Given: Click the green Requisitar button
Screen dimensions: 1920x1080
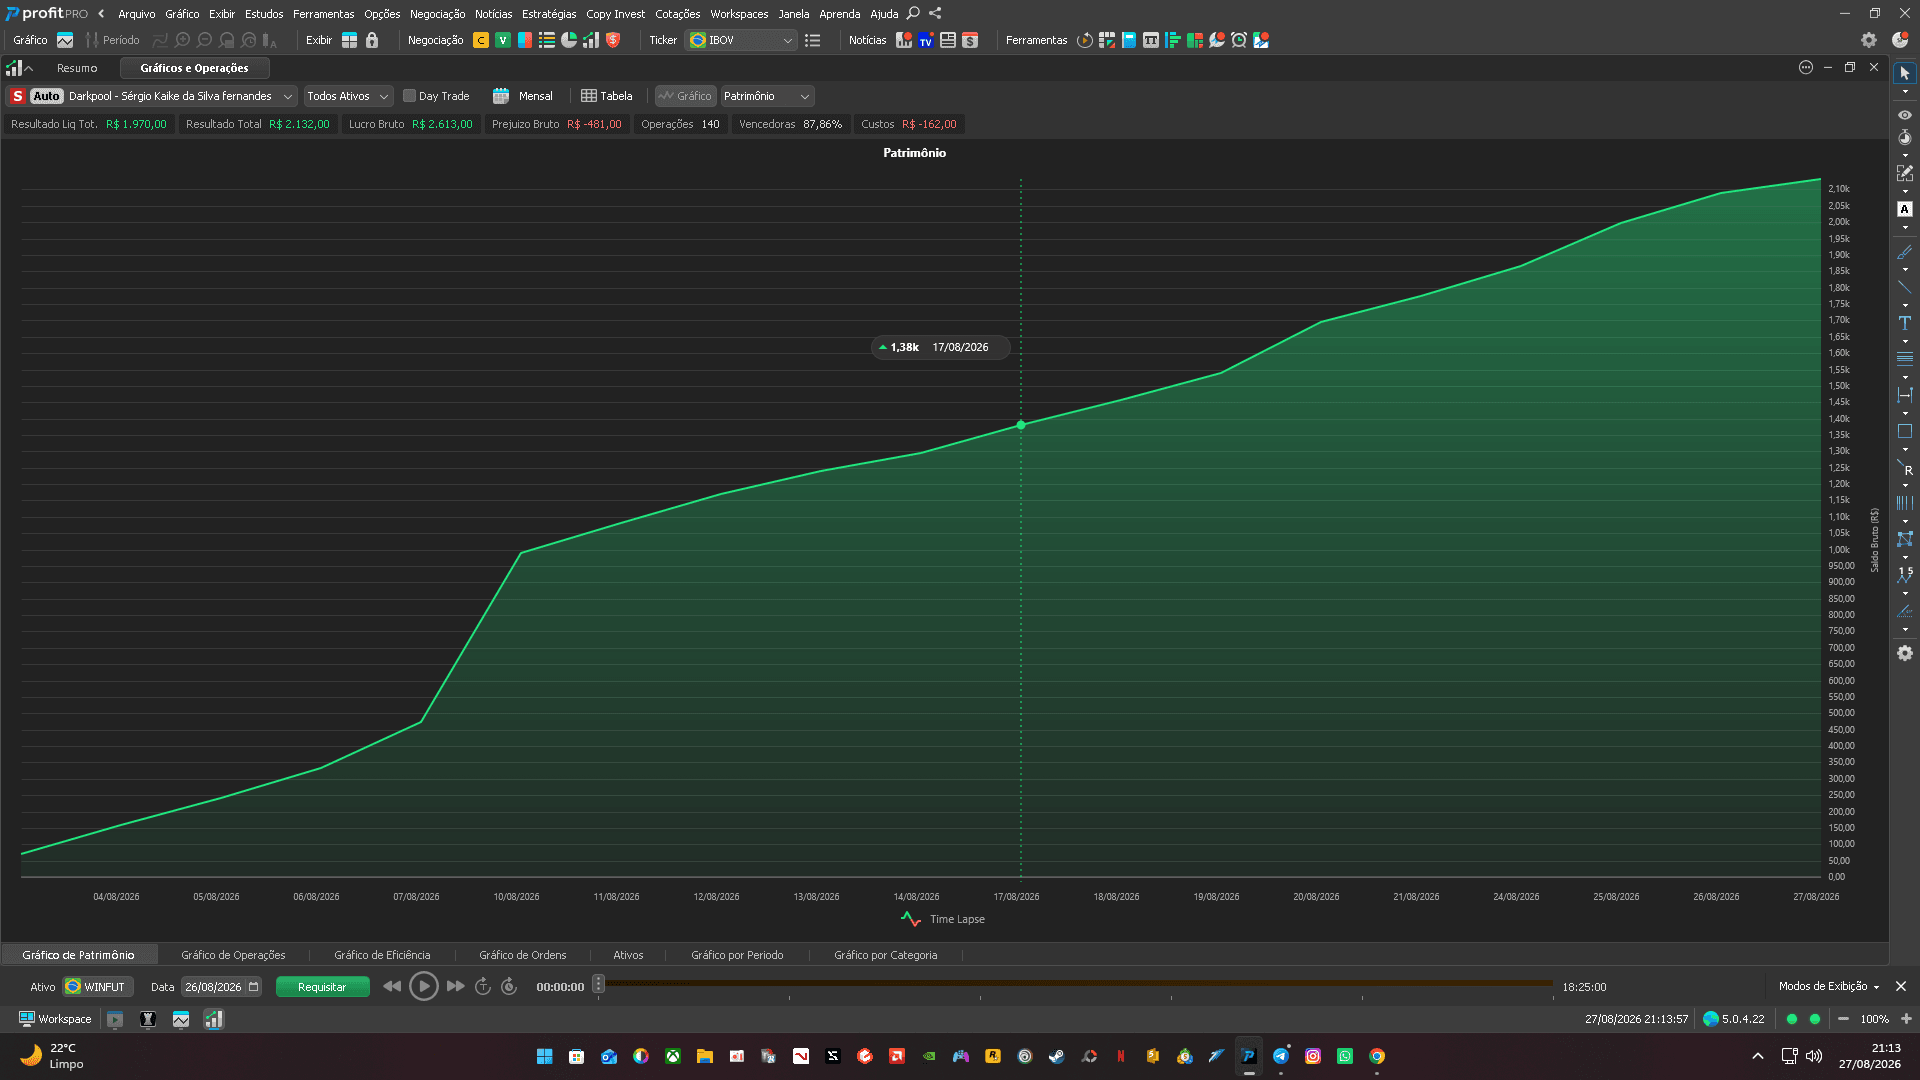Looking at the screenshot, I should point(322,987).
